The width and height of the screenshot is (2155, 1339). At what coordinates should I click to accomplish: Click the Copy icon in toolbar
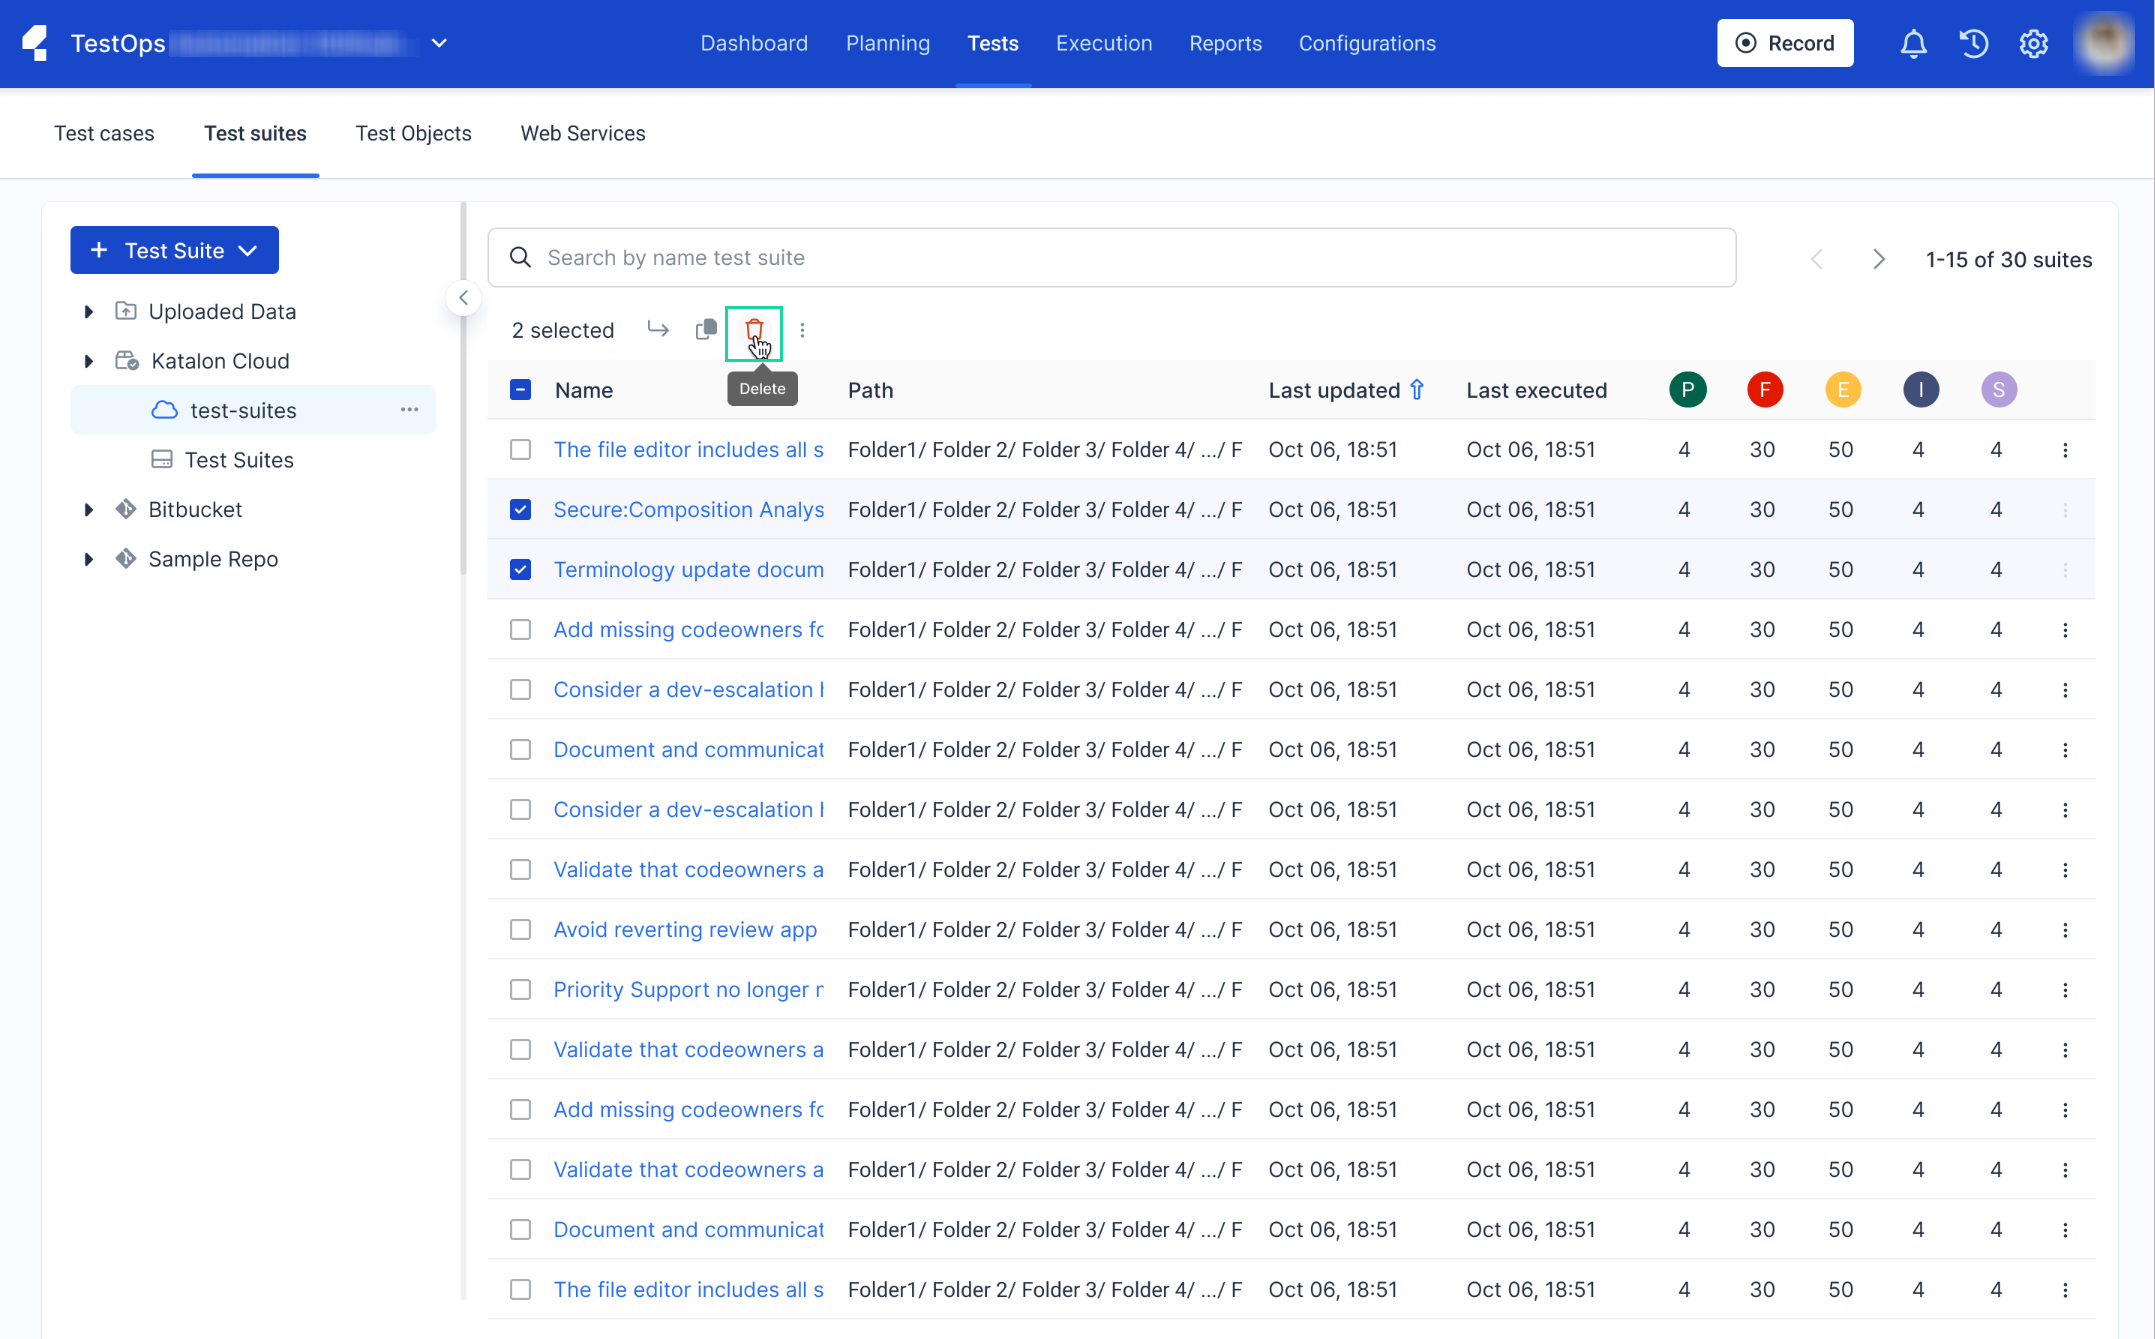pos(705,329)
